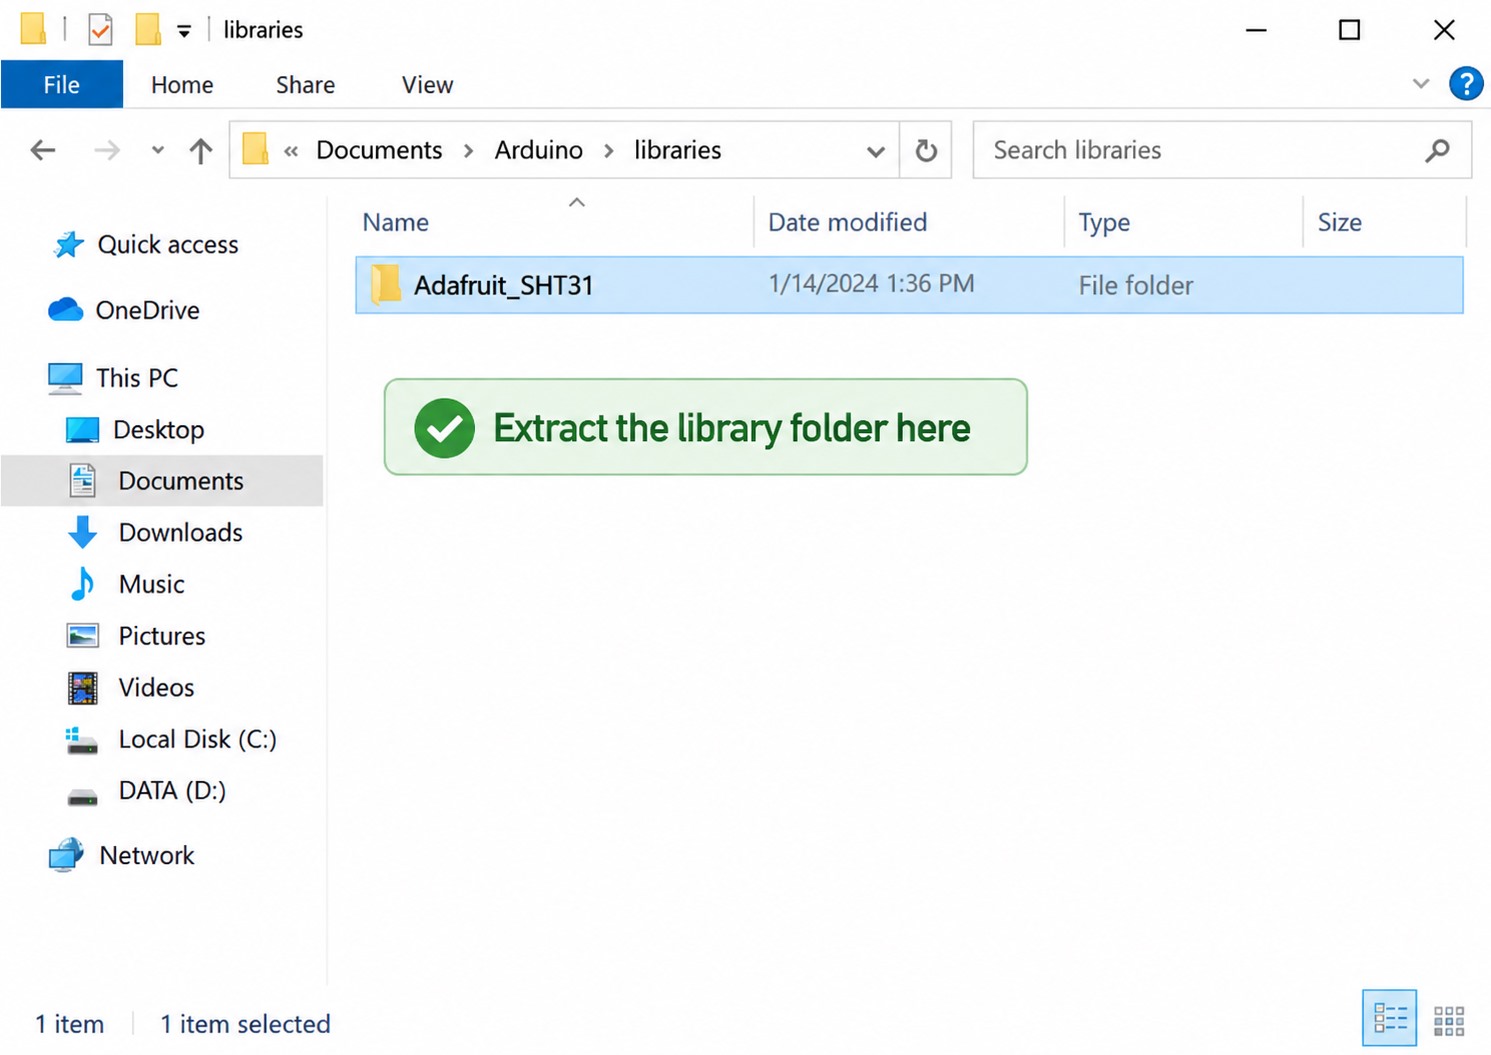Refresh the libraries folder view

coord(926,150)
